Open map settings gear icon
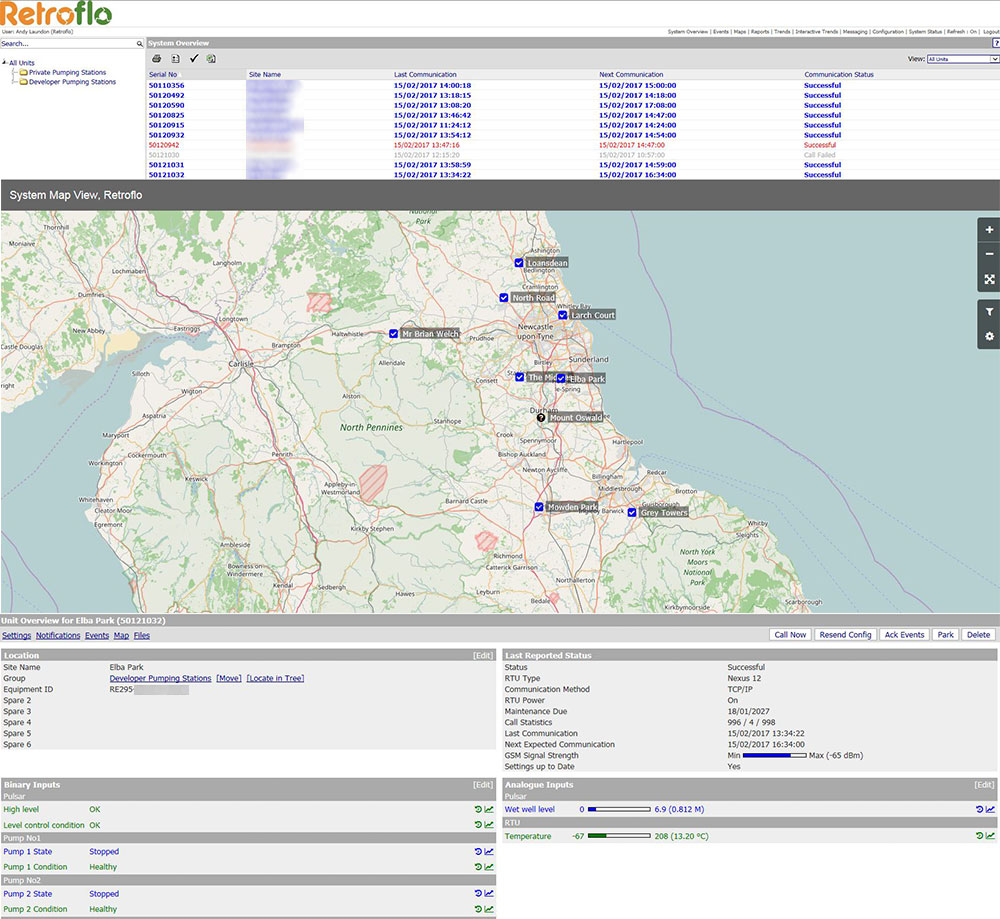Screen dimensions: 1000x919 click(989, 336)
